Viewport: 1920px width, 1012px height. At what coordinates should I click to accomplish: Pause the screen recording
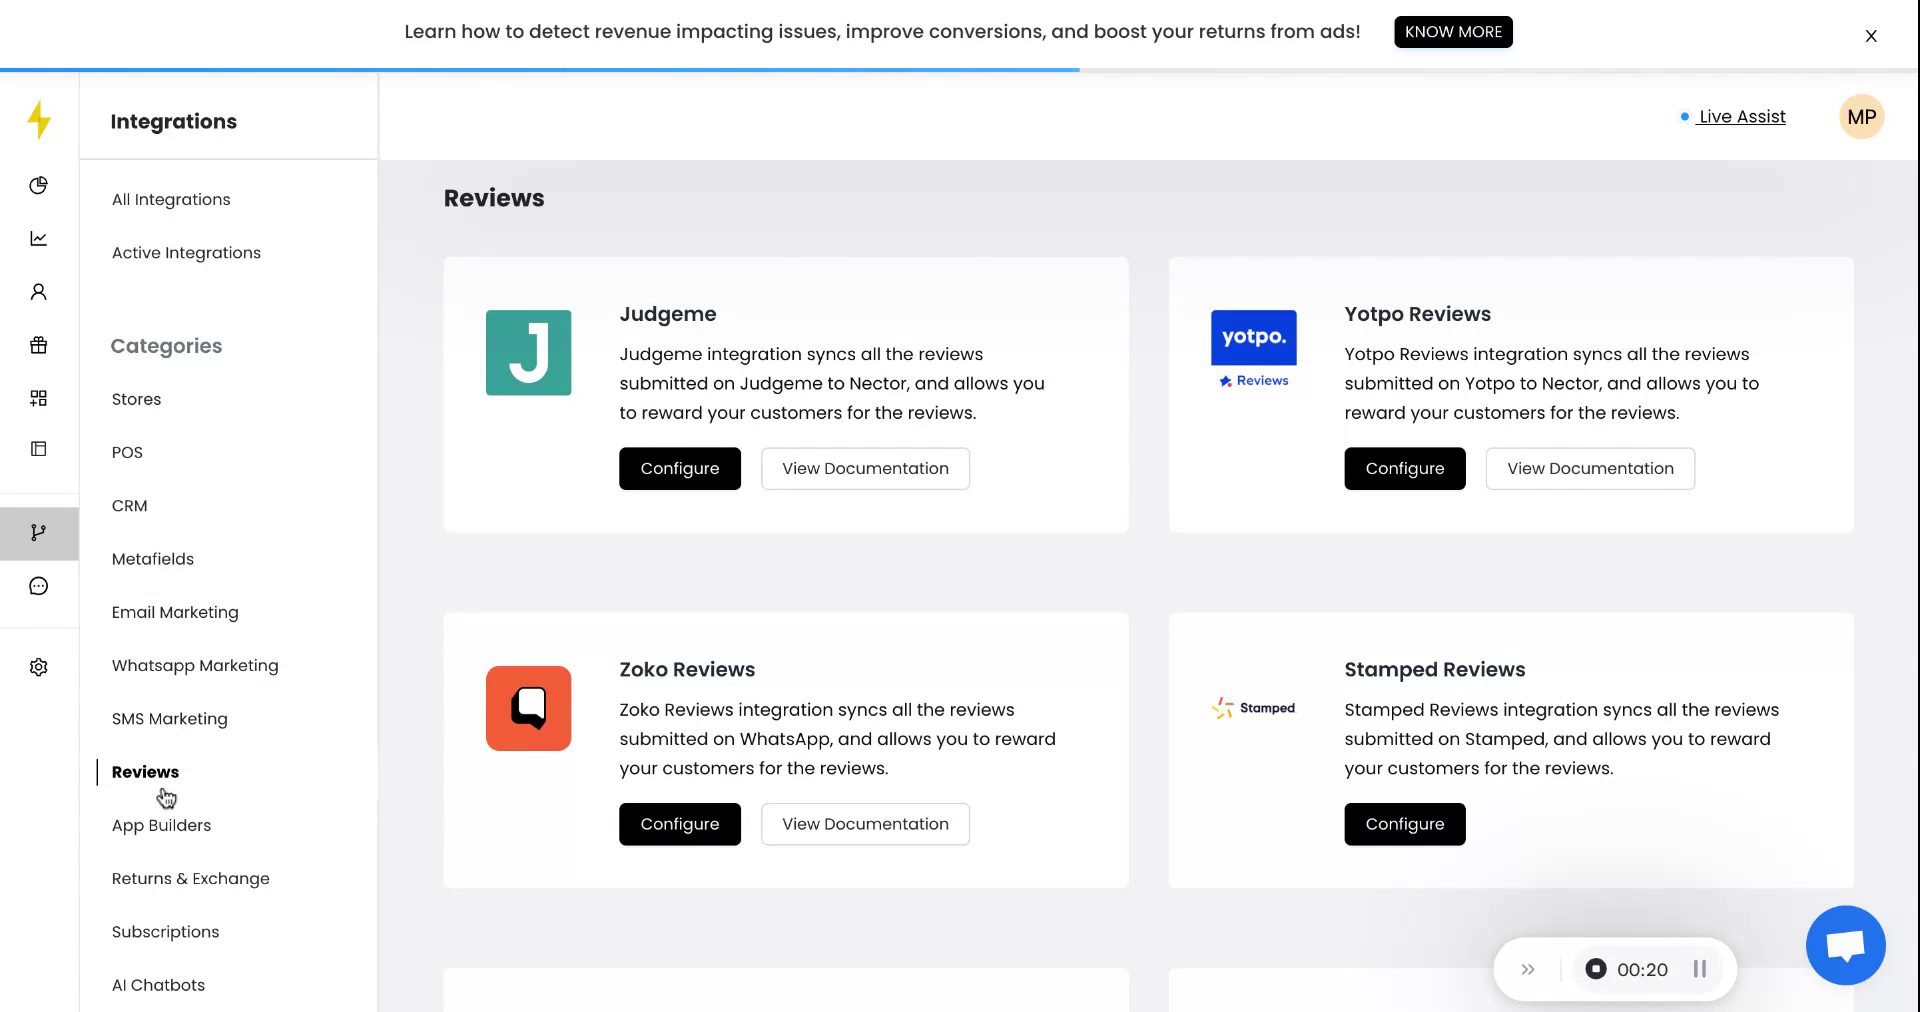click(1699, 969)
